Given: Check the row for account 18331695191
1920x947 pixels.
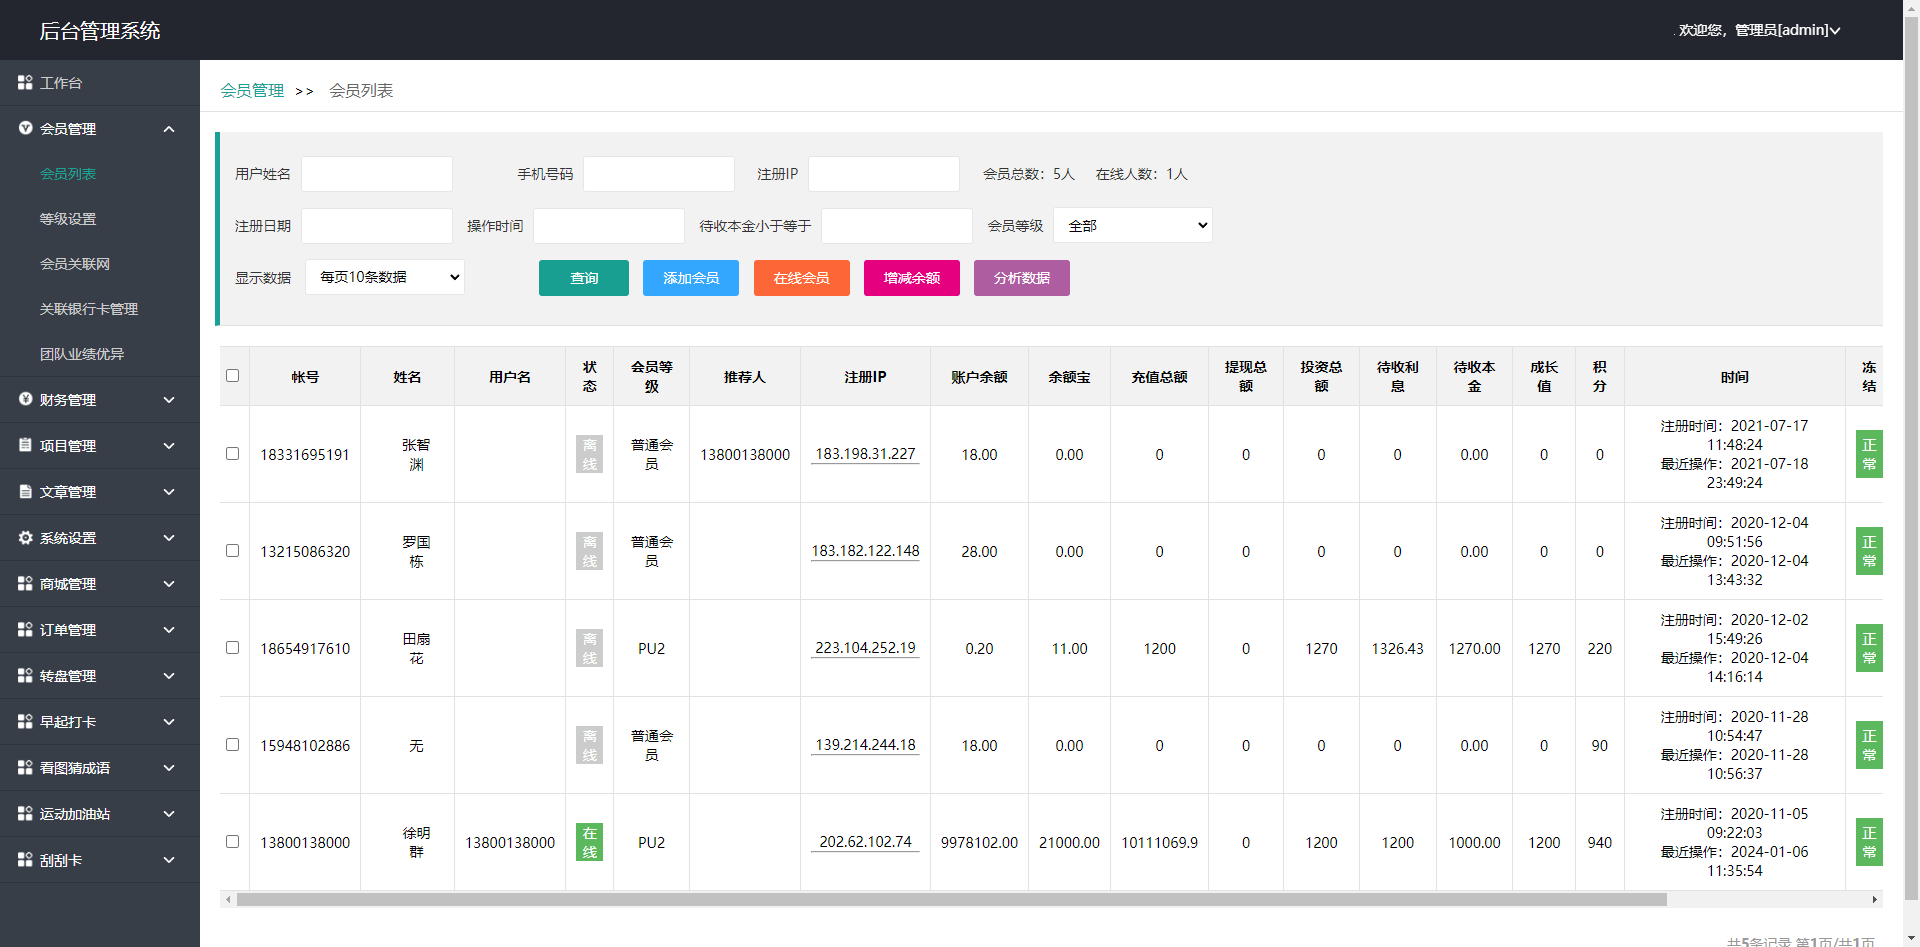Looking at the screenshot, I should click(x=232, y=453).
